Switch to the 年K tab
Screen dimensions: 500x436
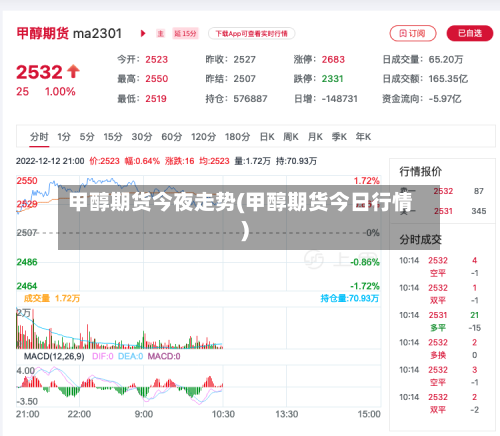click(x=363, y=137)
